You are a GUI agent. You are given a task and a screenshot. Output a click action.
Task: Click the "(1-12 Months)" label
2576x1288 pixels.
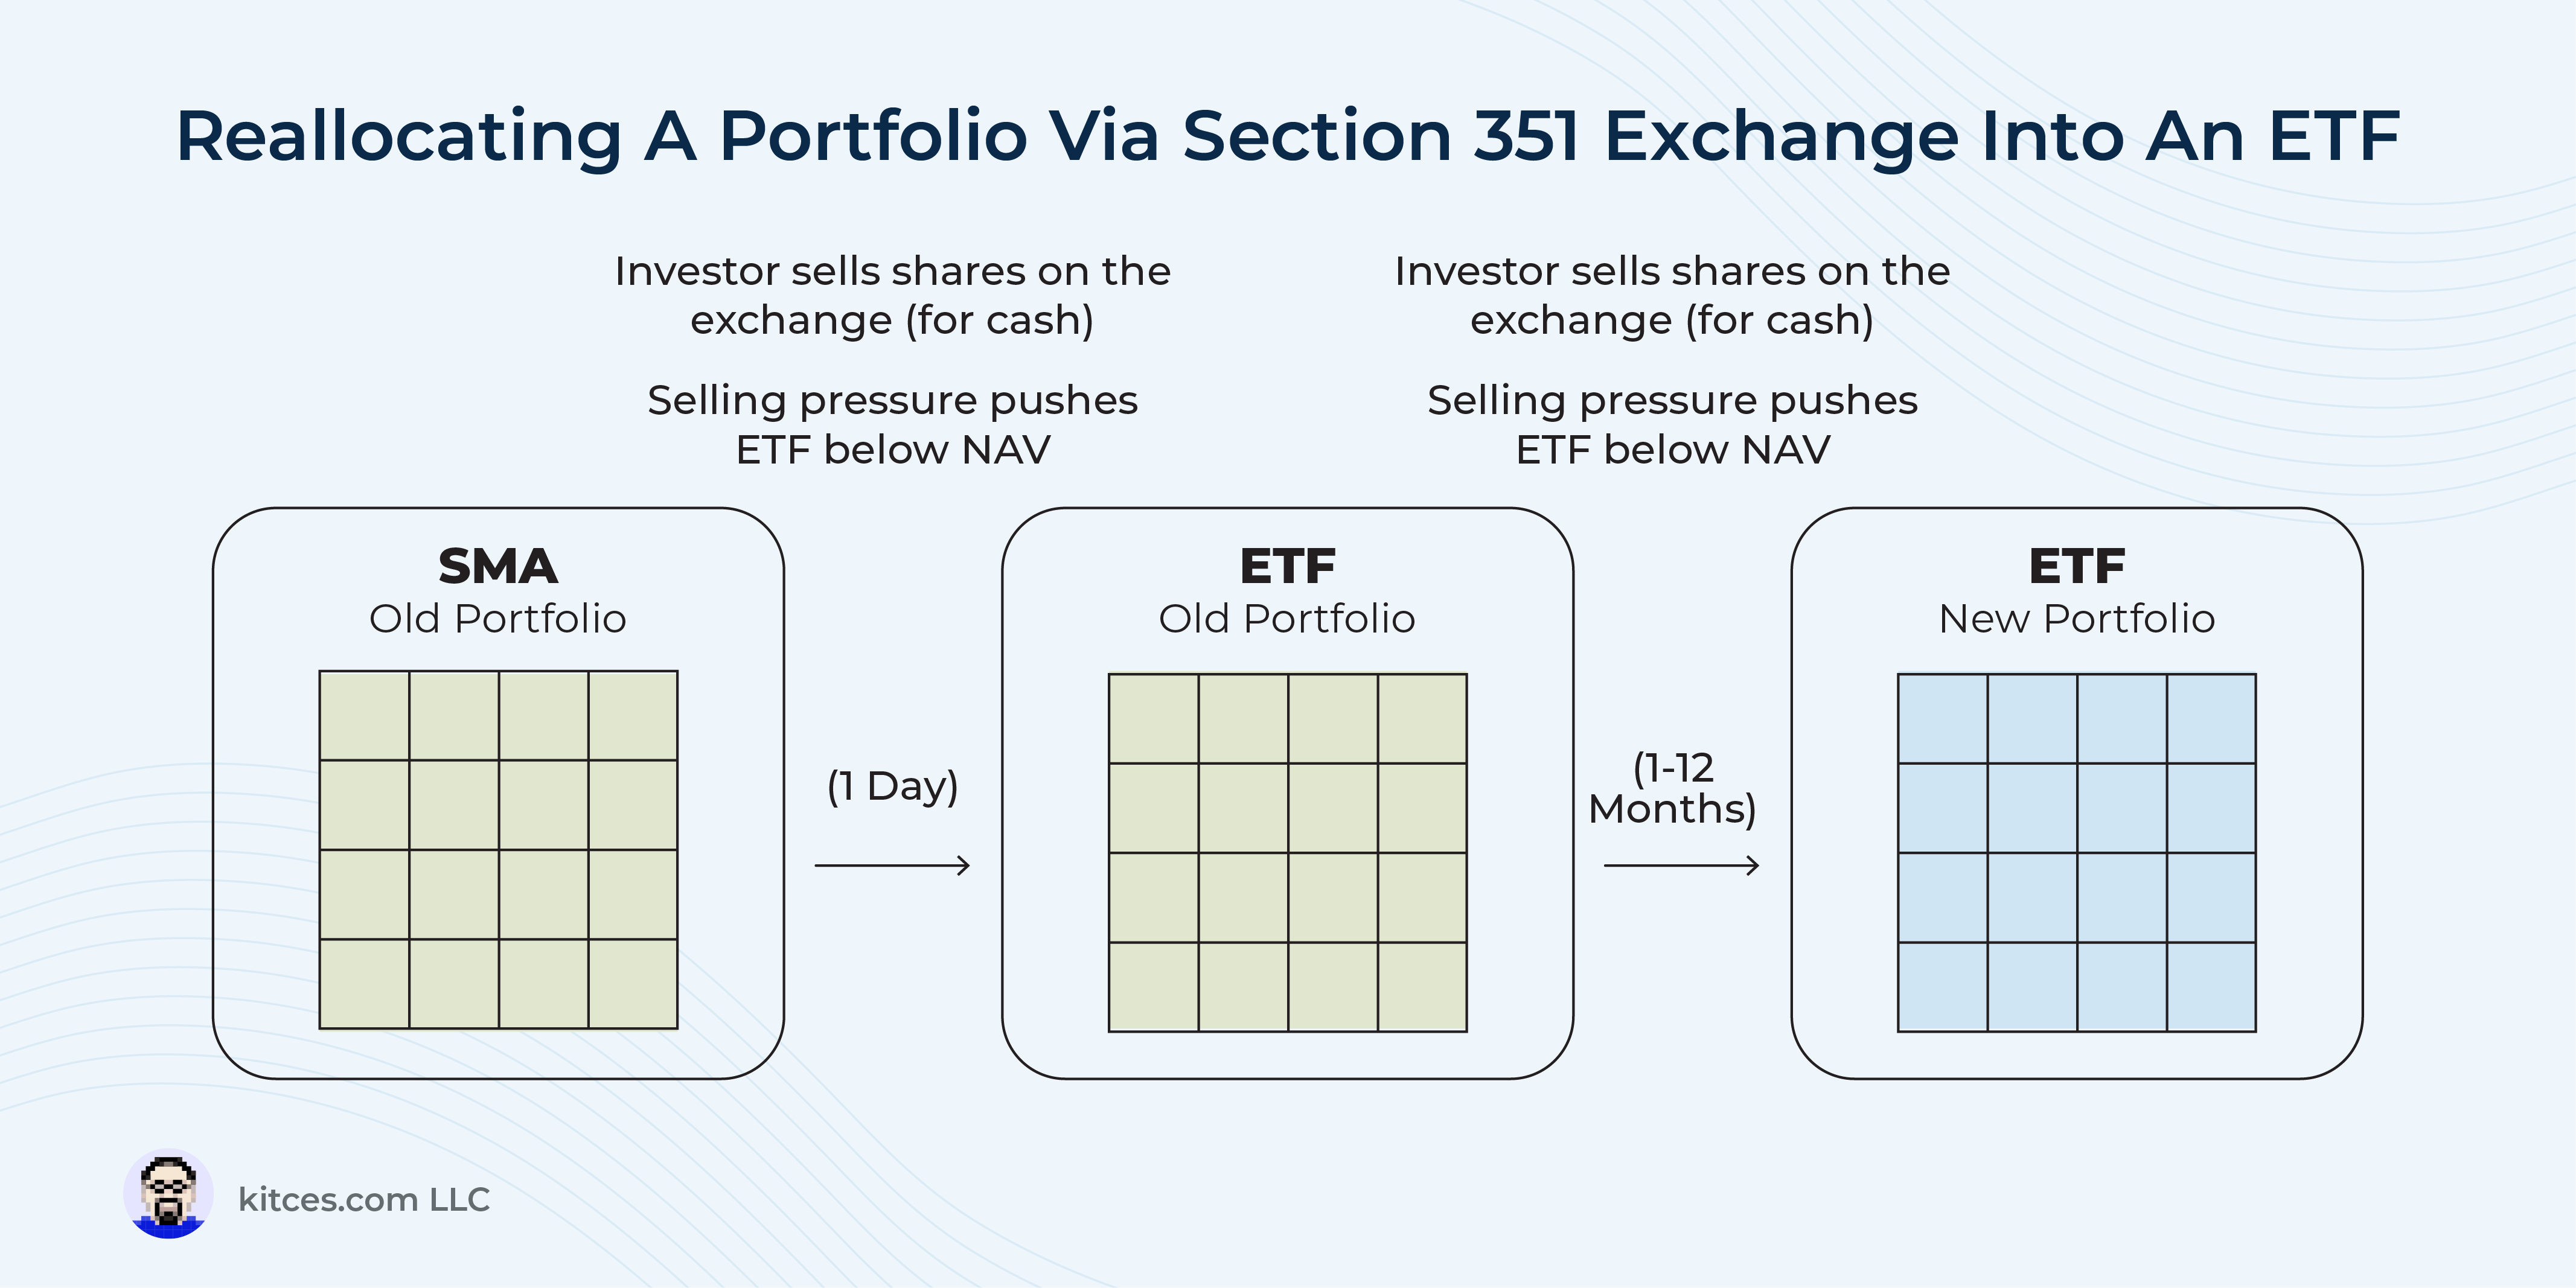pos(1672,789)
